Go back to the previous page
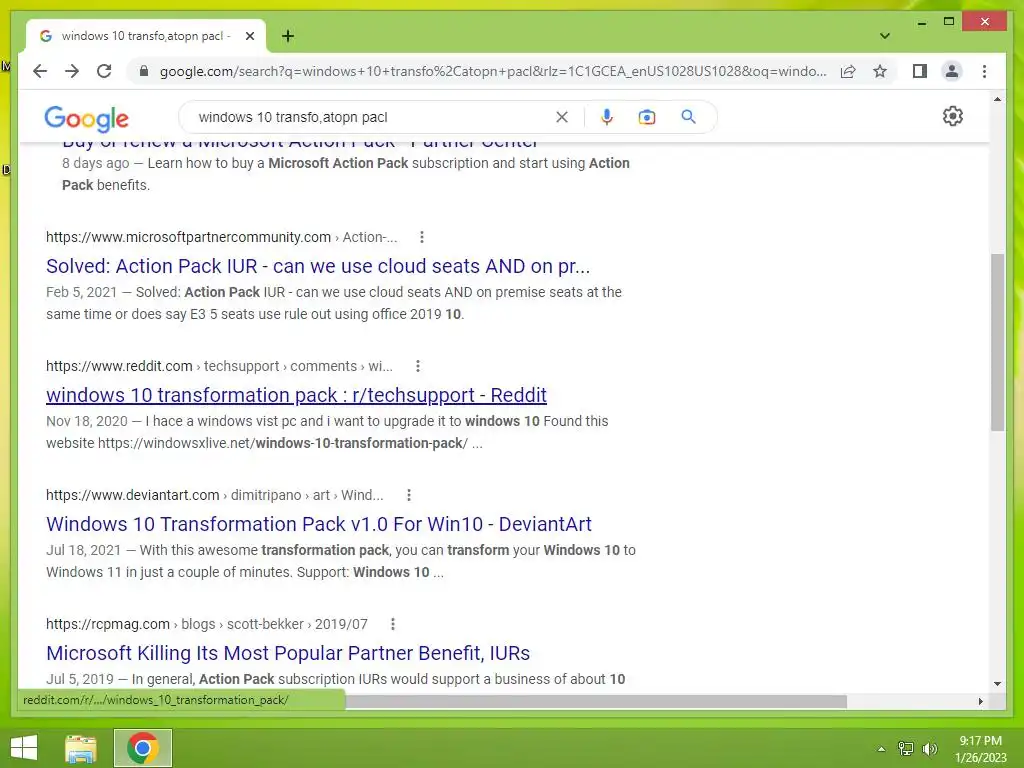Image resolution: width=1024 pixels, height=768 pixels. pos(40,71)
